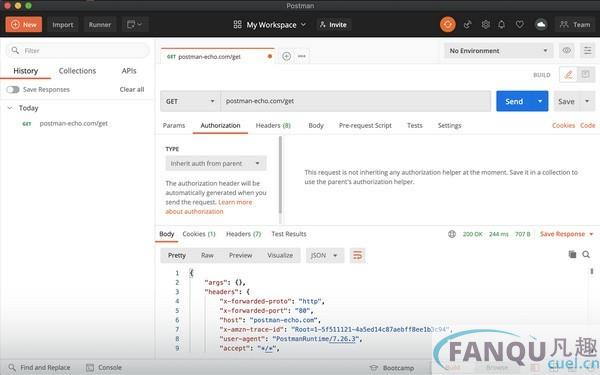Select response Body tab

tap(167, 234)
